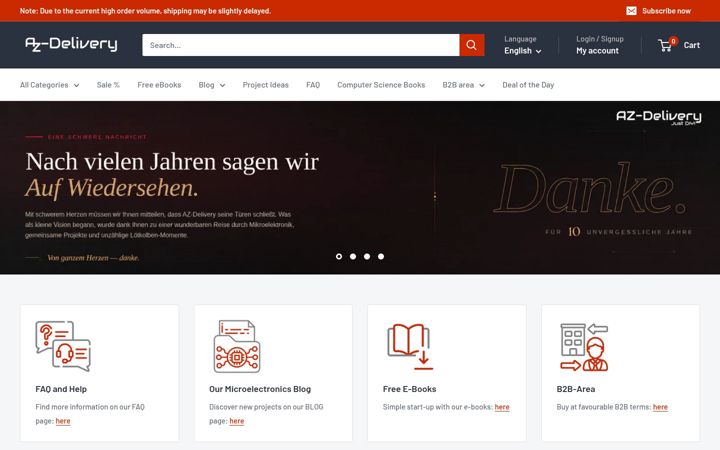The height and width of the screenshot is (450, 720).
Task: Open My account
Action: pos(597,51)
